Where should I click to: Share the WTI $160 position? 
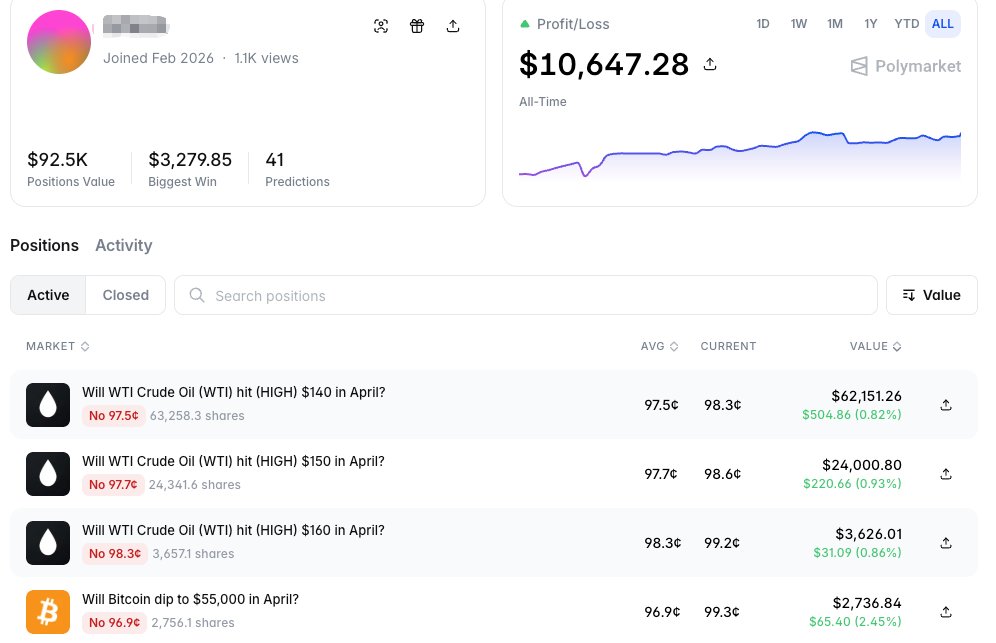coord(946,543)
